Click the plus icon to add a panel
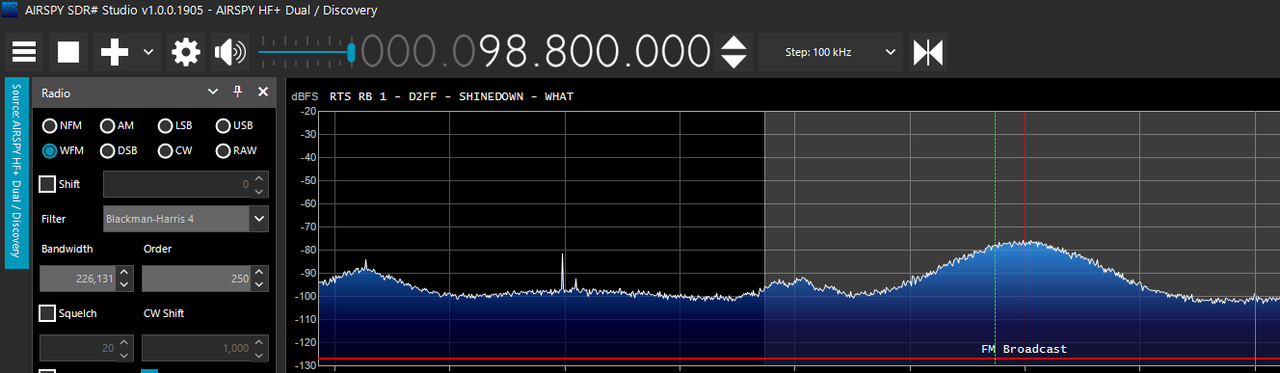The image size is (1280, 373). pyautogui.click(x=115, y=52)
